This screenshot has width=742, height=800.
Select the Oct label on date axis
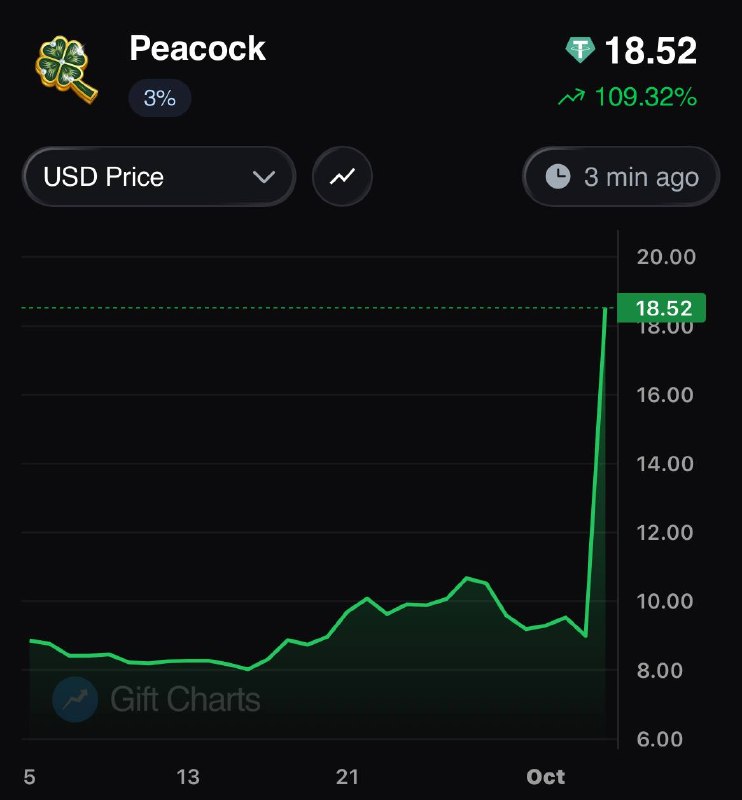pos(546,777)
